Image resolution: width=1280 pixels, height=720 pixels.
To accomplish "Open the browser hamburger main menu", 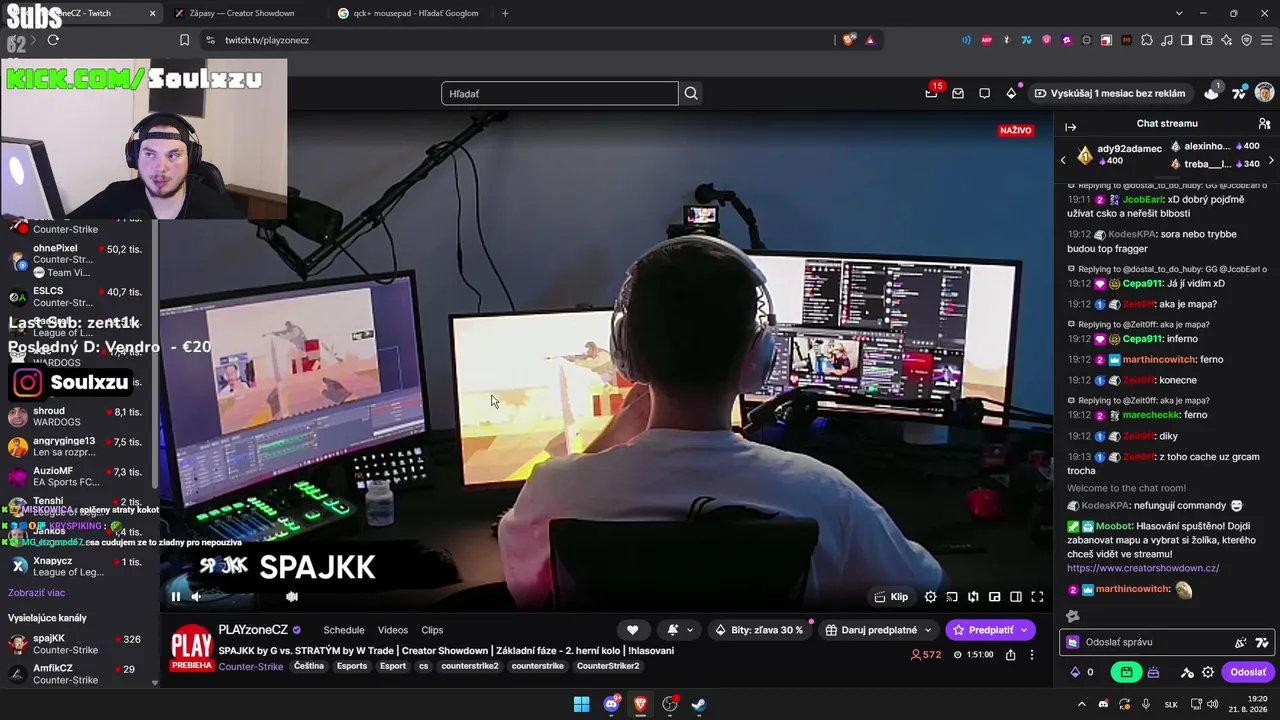I will 1265,40.
